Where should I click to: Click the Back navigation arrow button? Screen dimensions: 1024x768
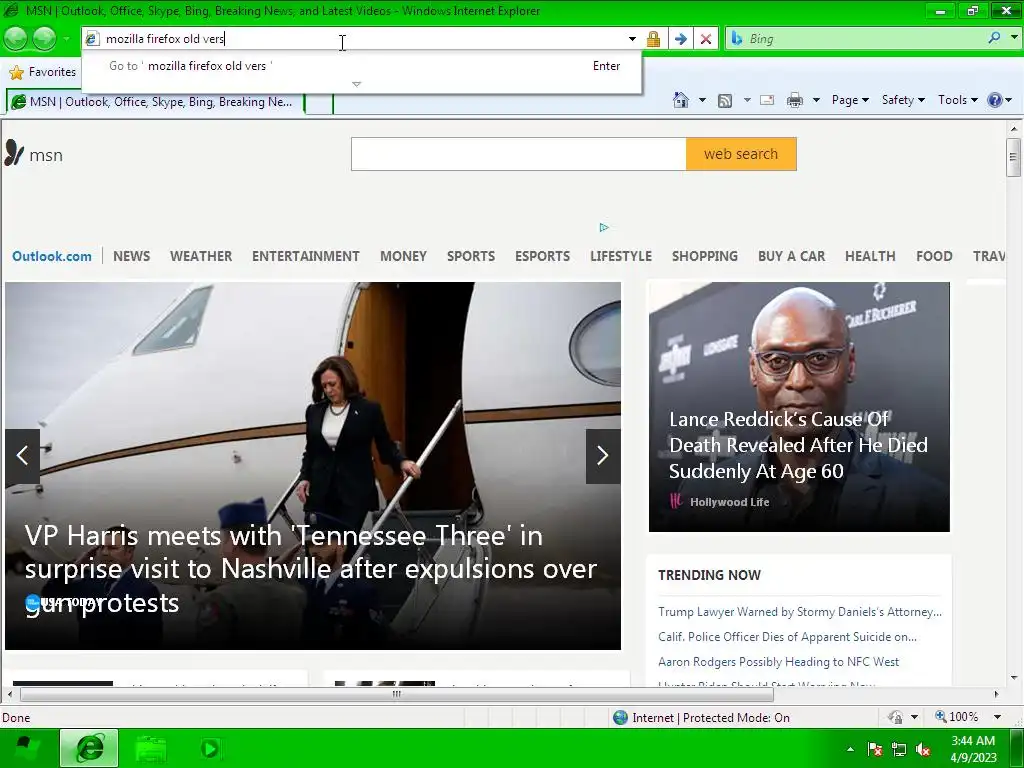(16, 39)
